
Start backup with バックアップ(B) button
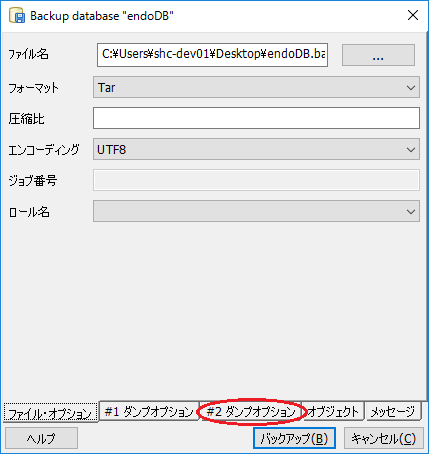[x=294, y=438]
